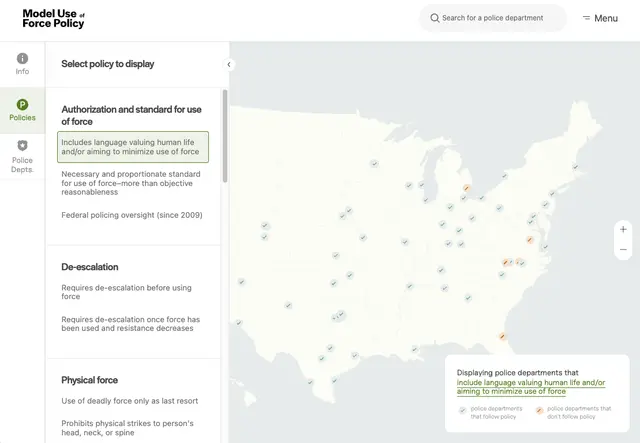This screenshot has width=640, height=443.
Task: Select Federal policing oversight policy
Action: (132, 215)
